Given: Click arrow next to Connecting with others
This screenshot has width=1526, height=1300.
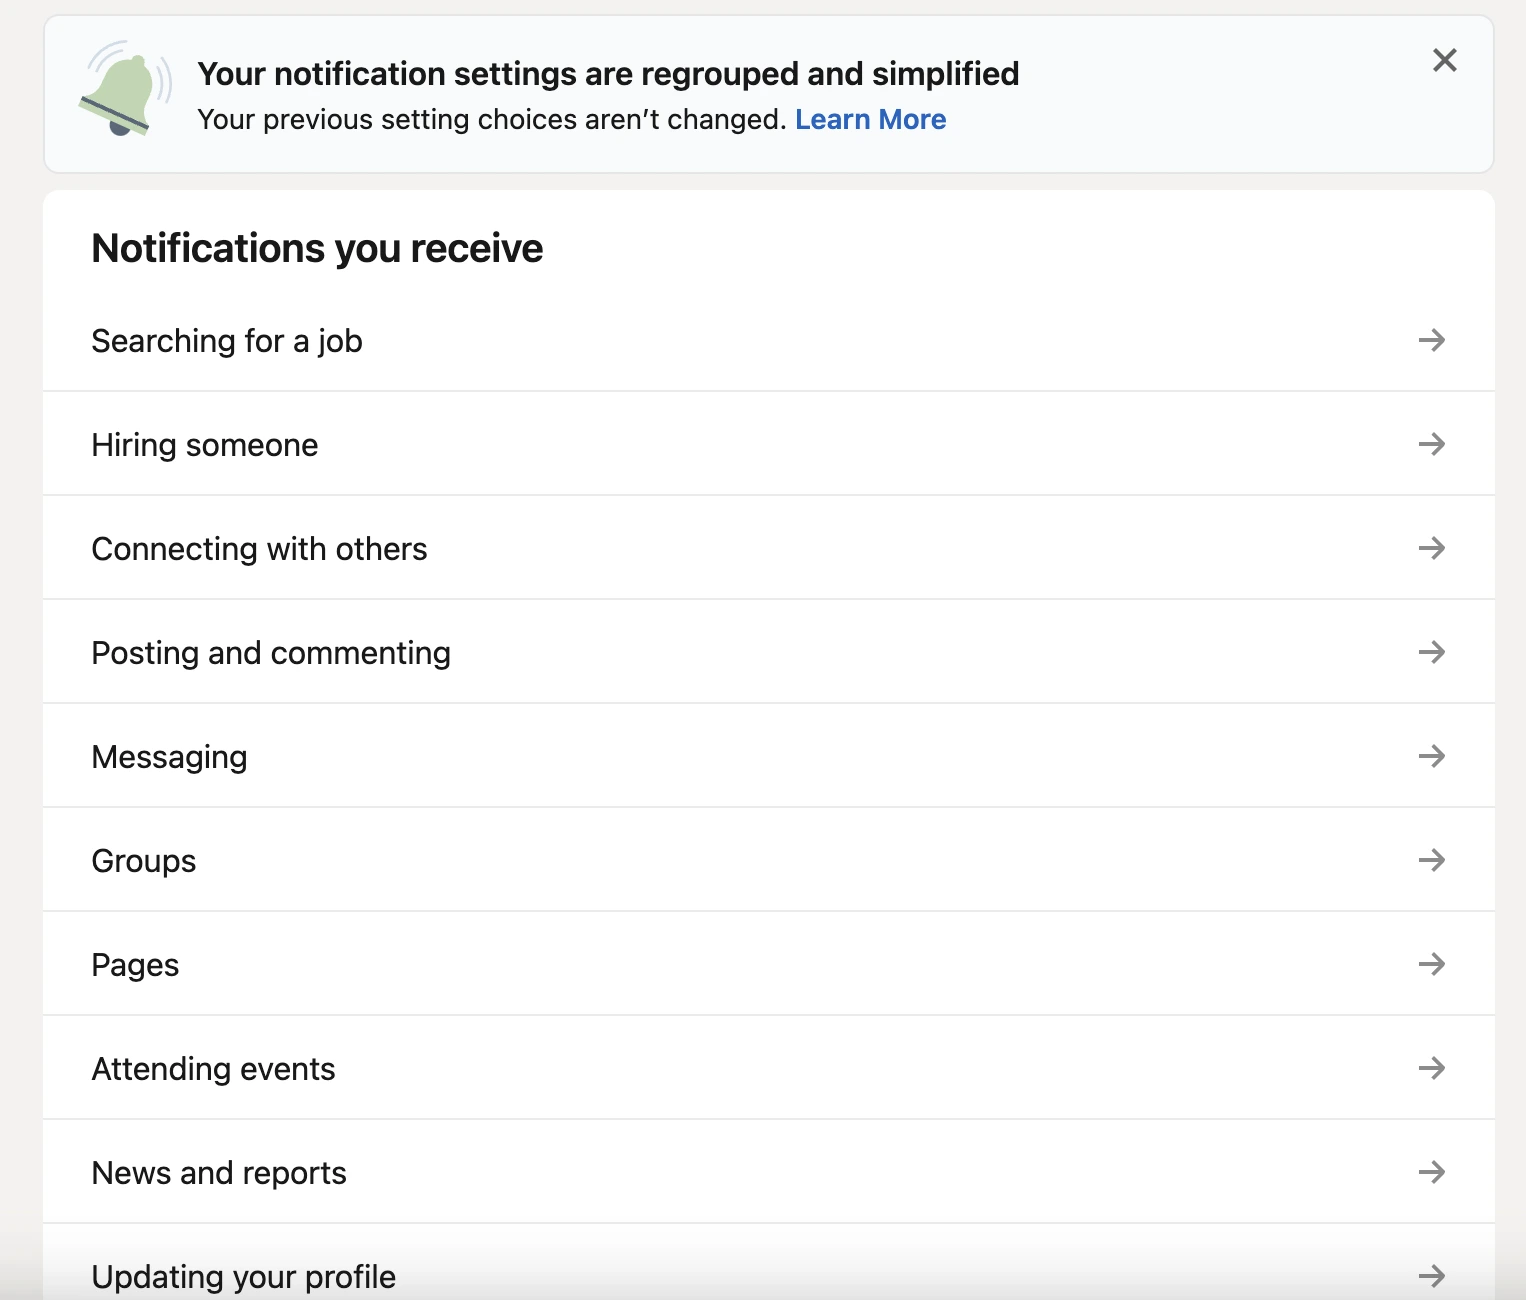Looking at the screenshot, I should coord(1432,548).
